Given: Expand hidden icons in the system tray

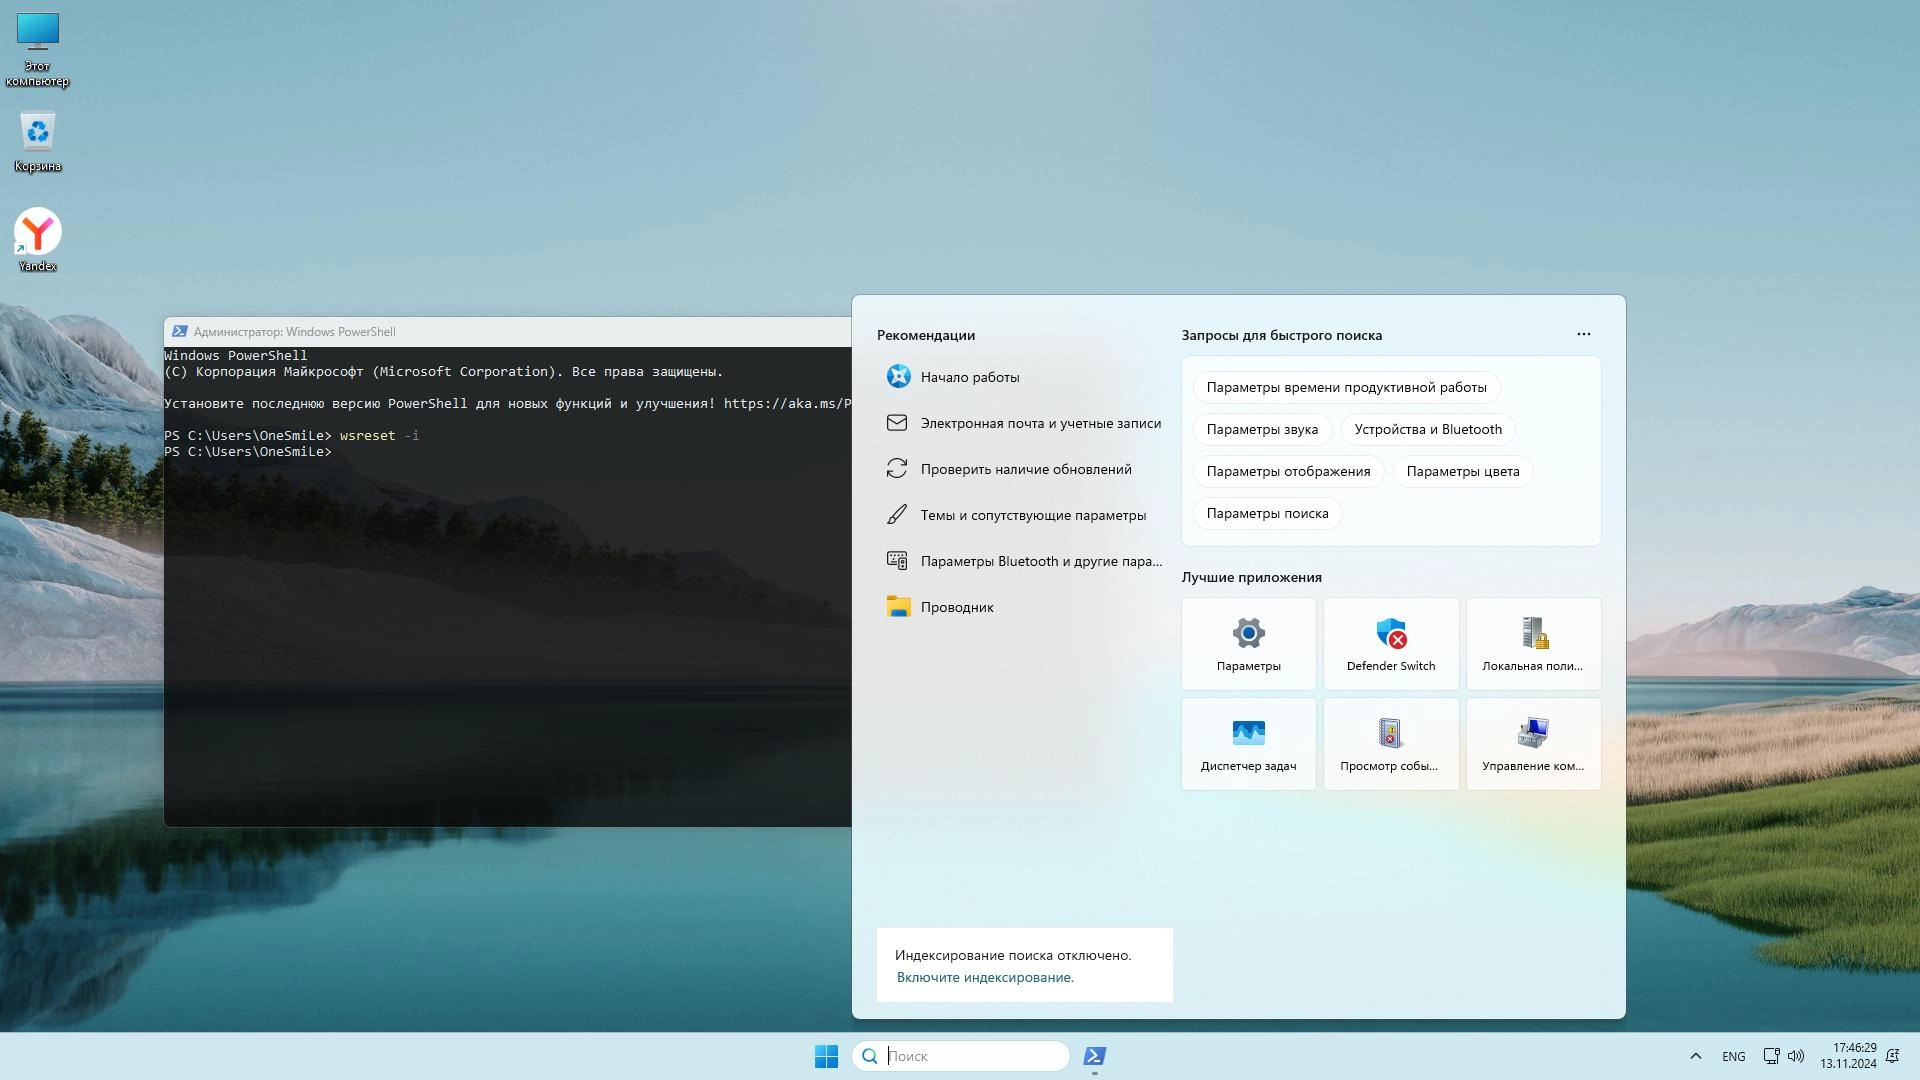Looking at the screenshot, I should 1696,1056.
